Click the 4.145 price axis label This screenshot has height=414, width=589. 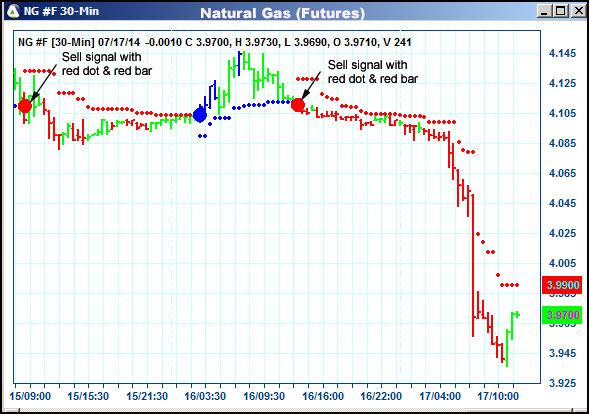[562, 53]
